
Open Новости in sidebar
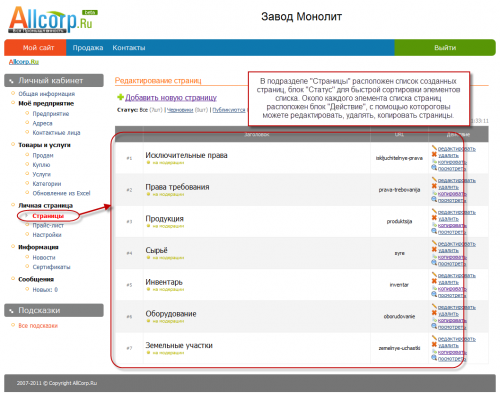tap(44, 257)
